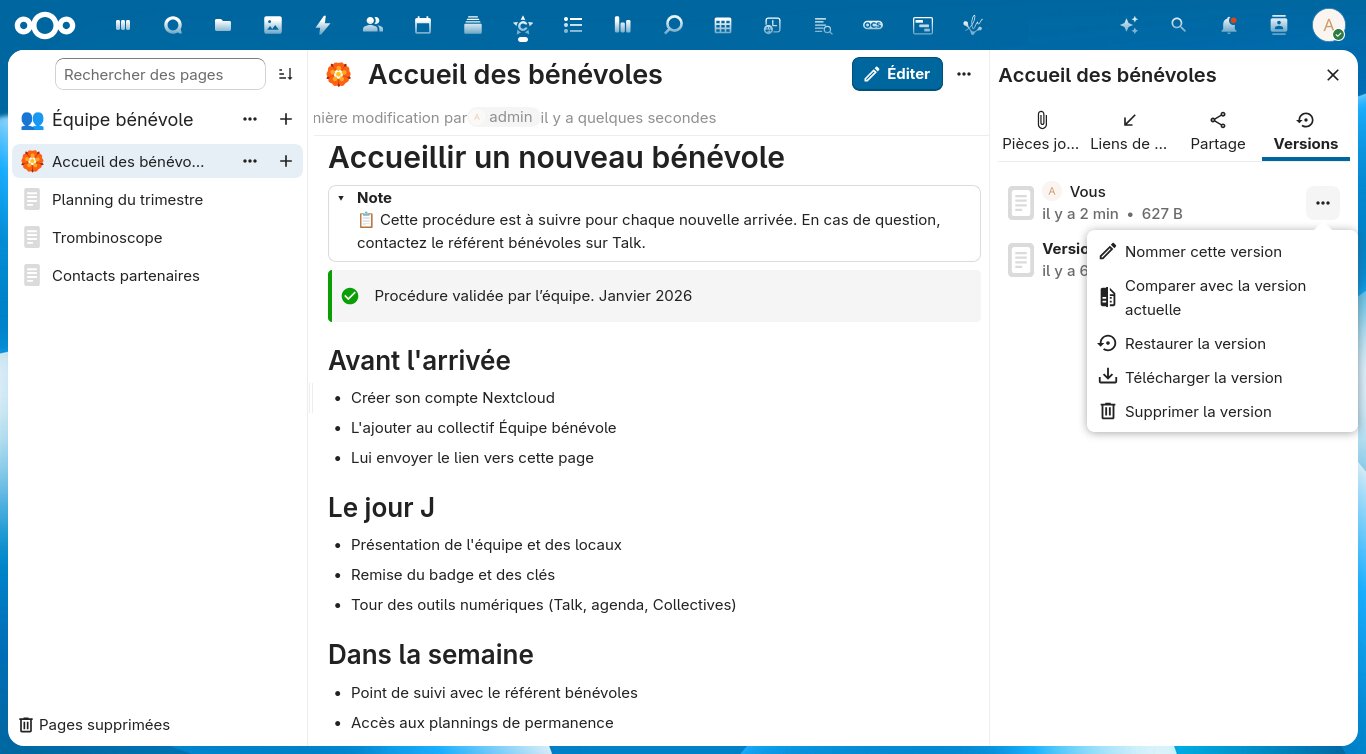Screen dimensions: 1366x754
Task: Toggle the version actions three-dot button
Action: click(1323, 203)
